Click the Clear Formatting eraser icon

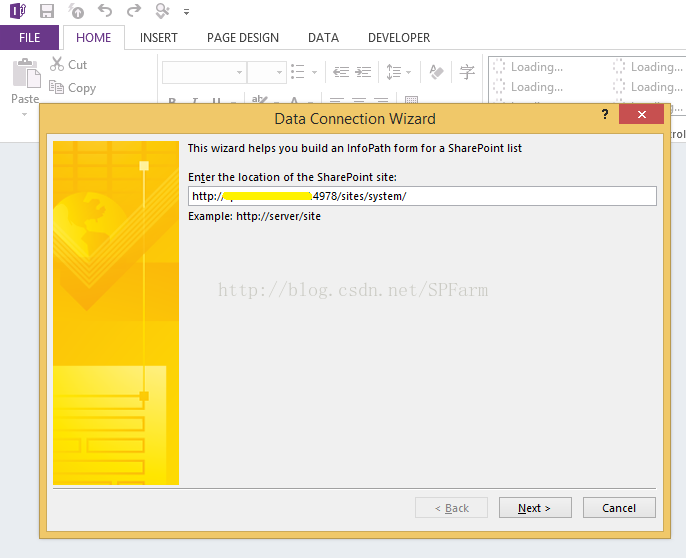(436, 72)
